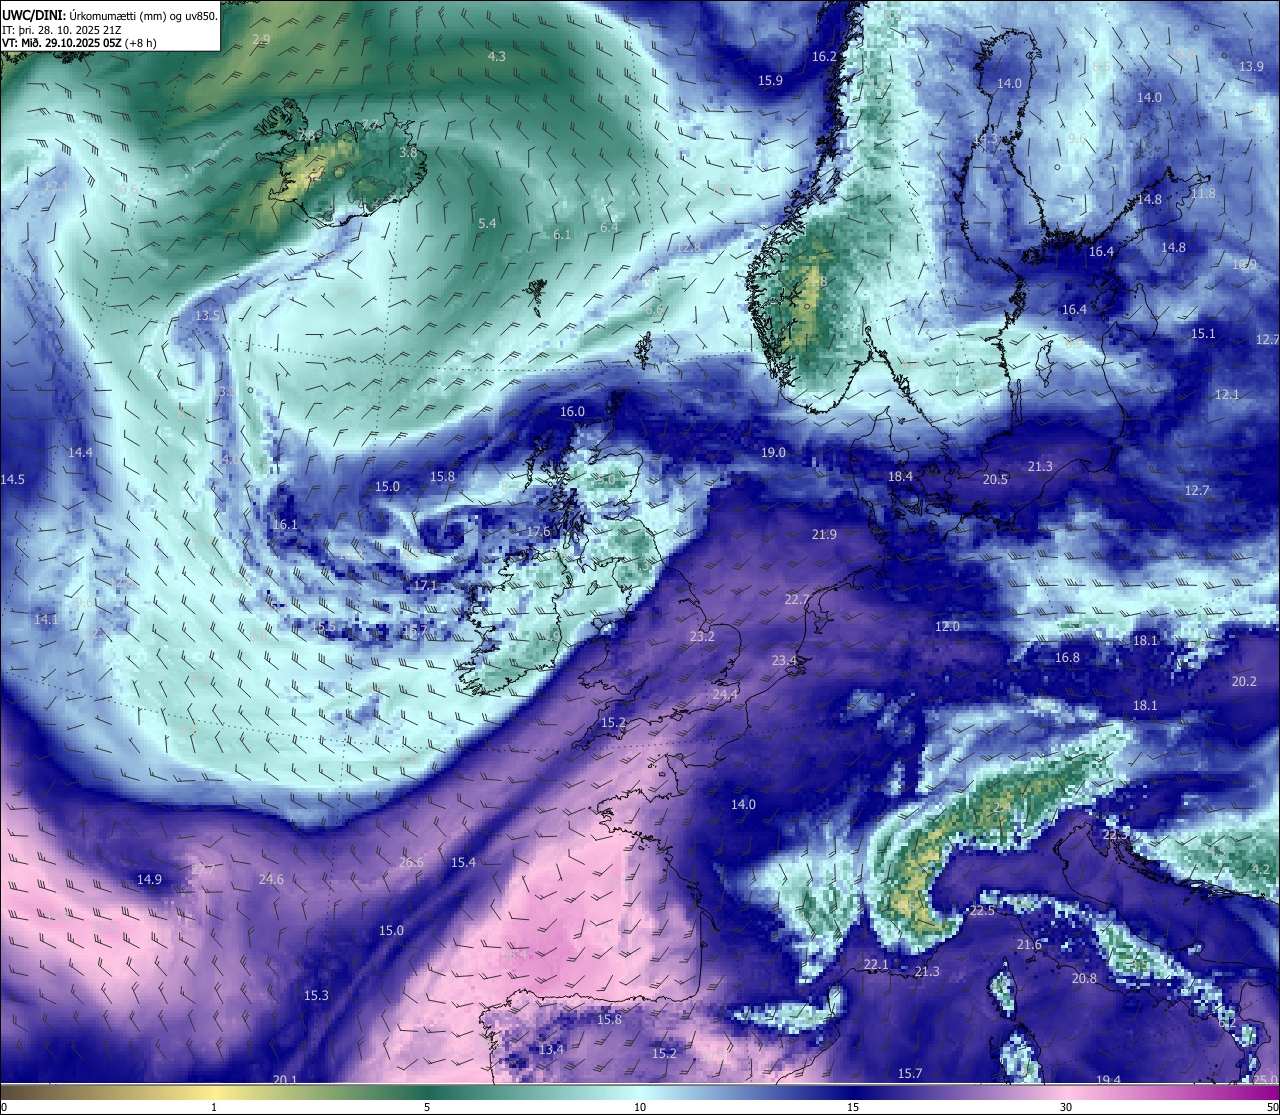
Task: Select the 5.4 value southeast of Iceland
Action: click(487, 223)
